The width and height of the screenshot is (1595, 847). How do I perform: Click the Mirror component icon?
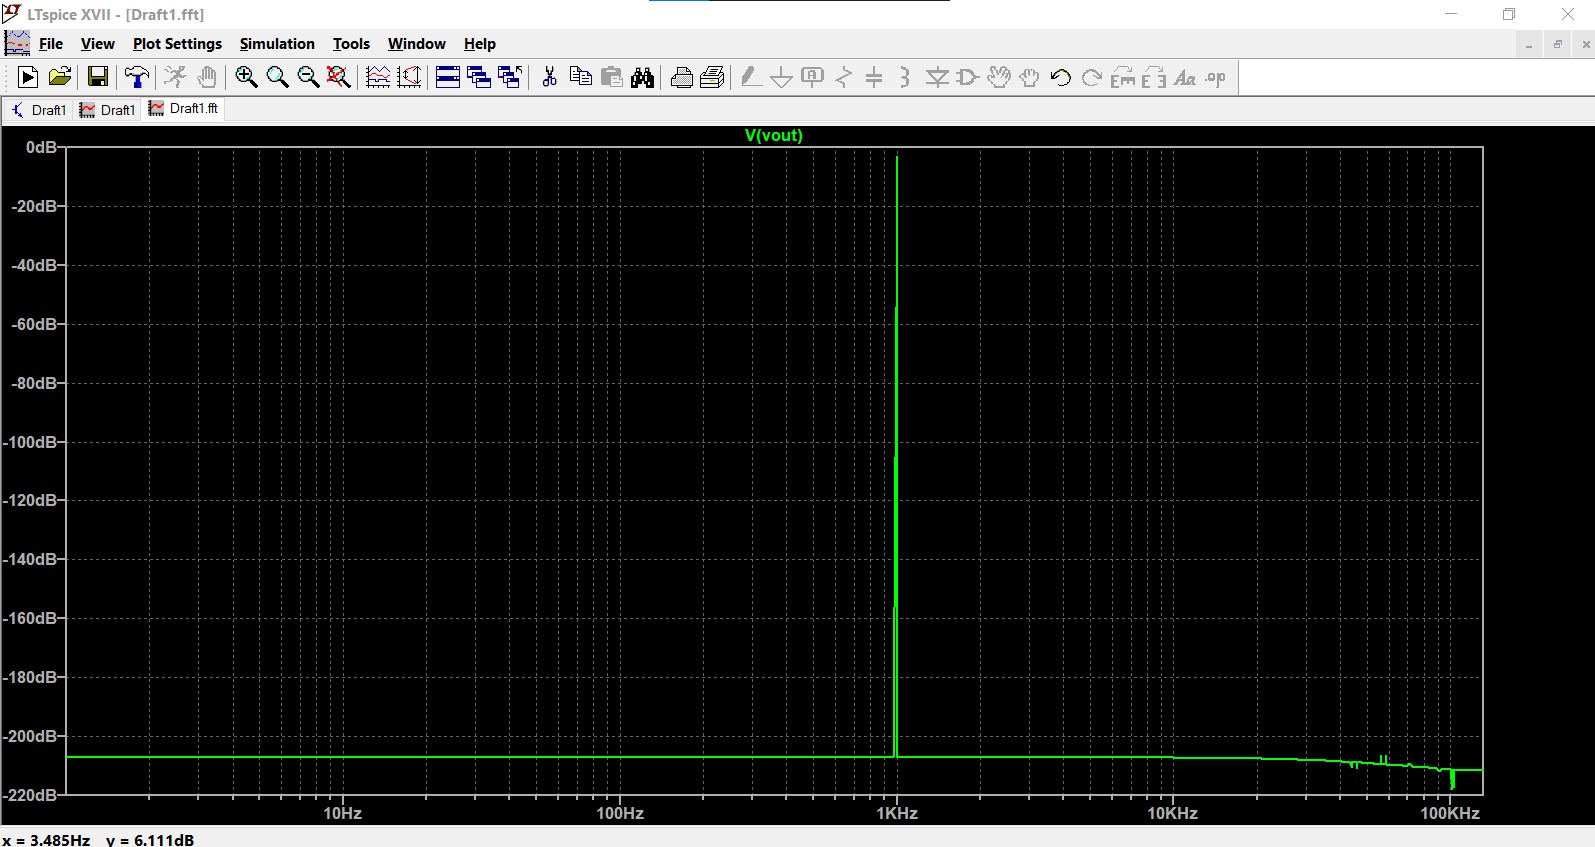pyautogui.click(x=1154, y=77)
